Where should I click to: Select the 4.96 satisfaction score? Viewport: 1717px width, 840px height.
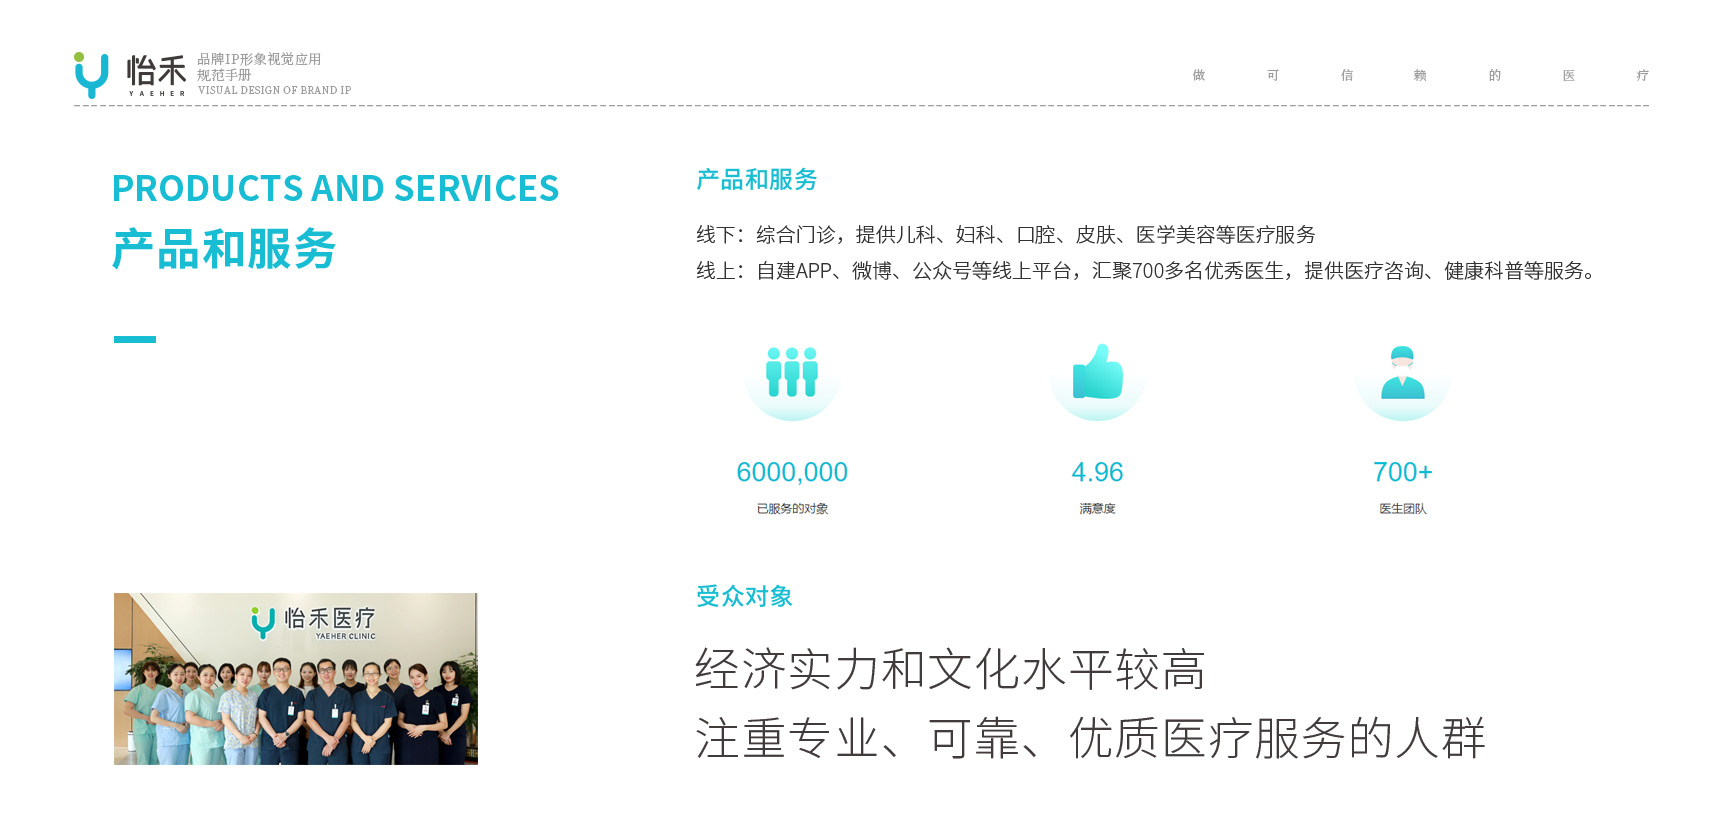coord(1097,472)
